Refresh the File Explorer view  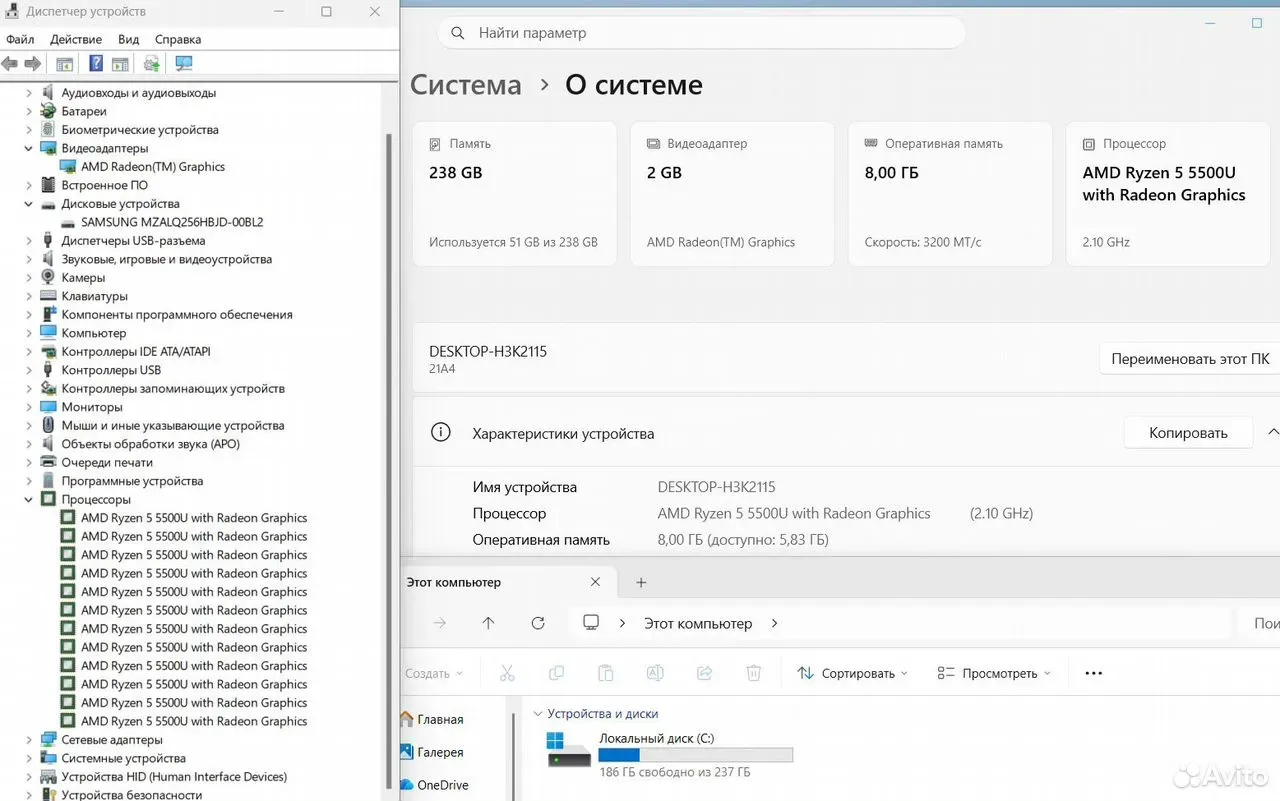point(538,623)
